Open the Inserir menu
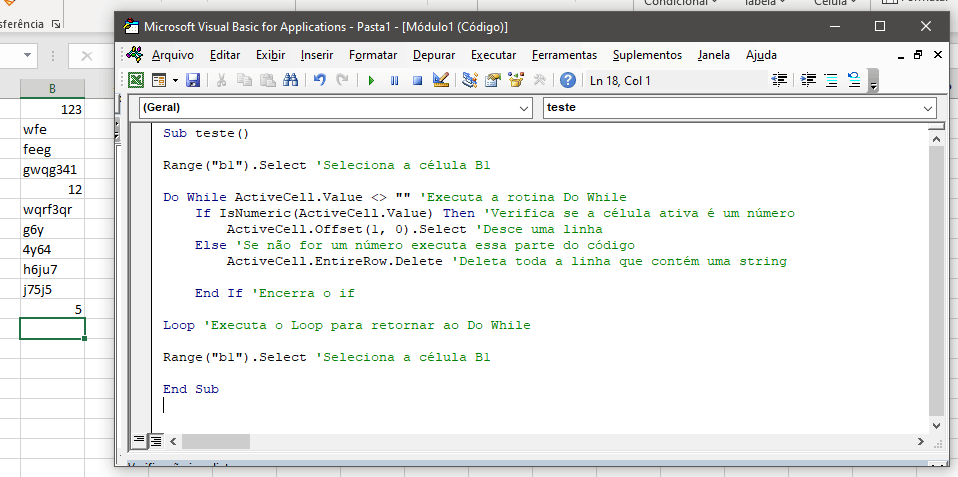 tap(317, 55)
